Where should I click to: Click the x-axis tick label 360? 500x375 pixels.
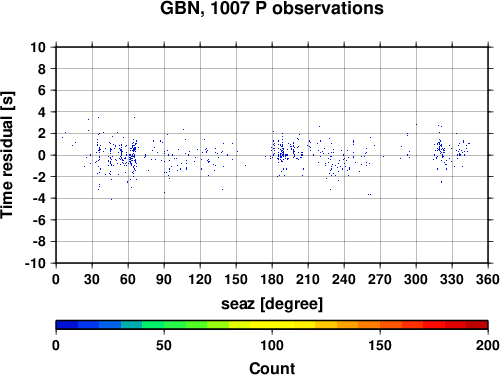click(x=488, y=279)
